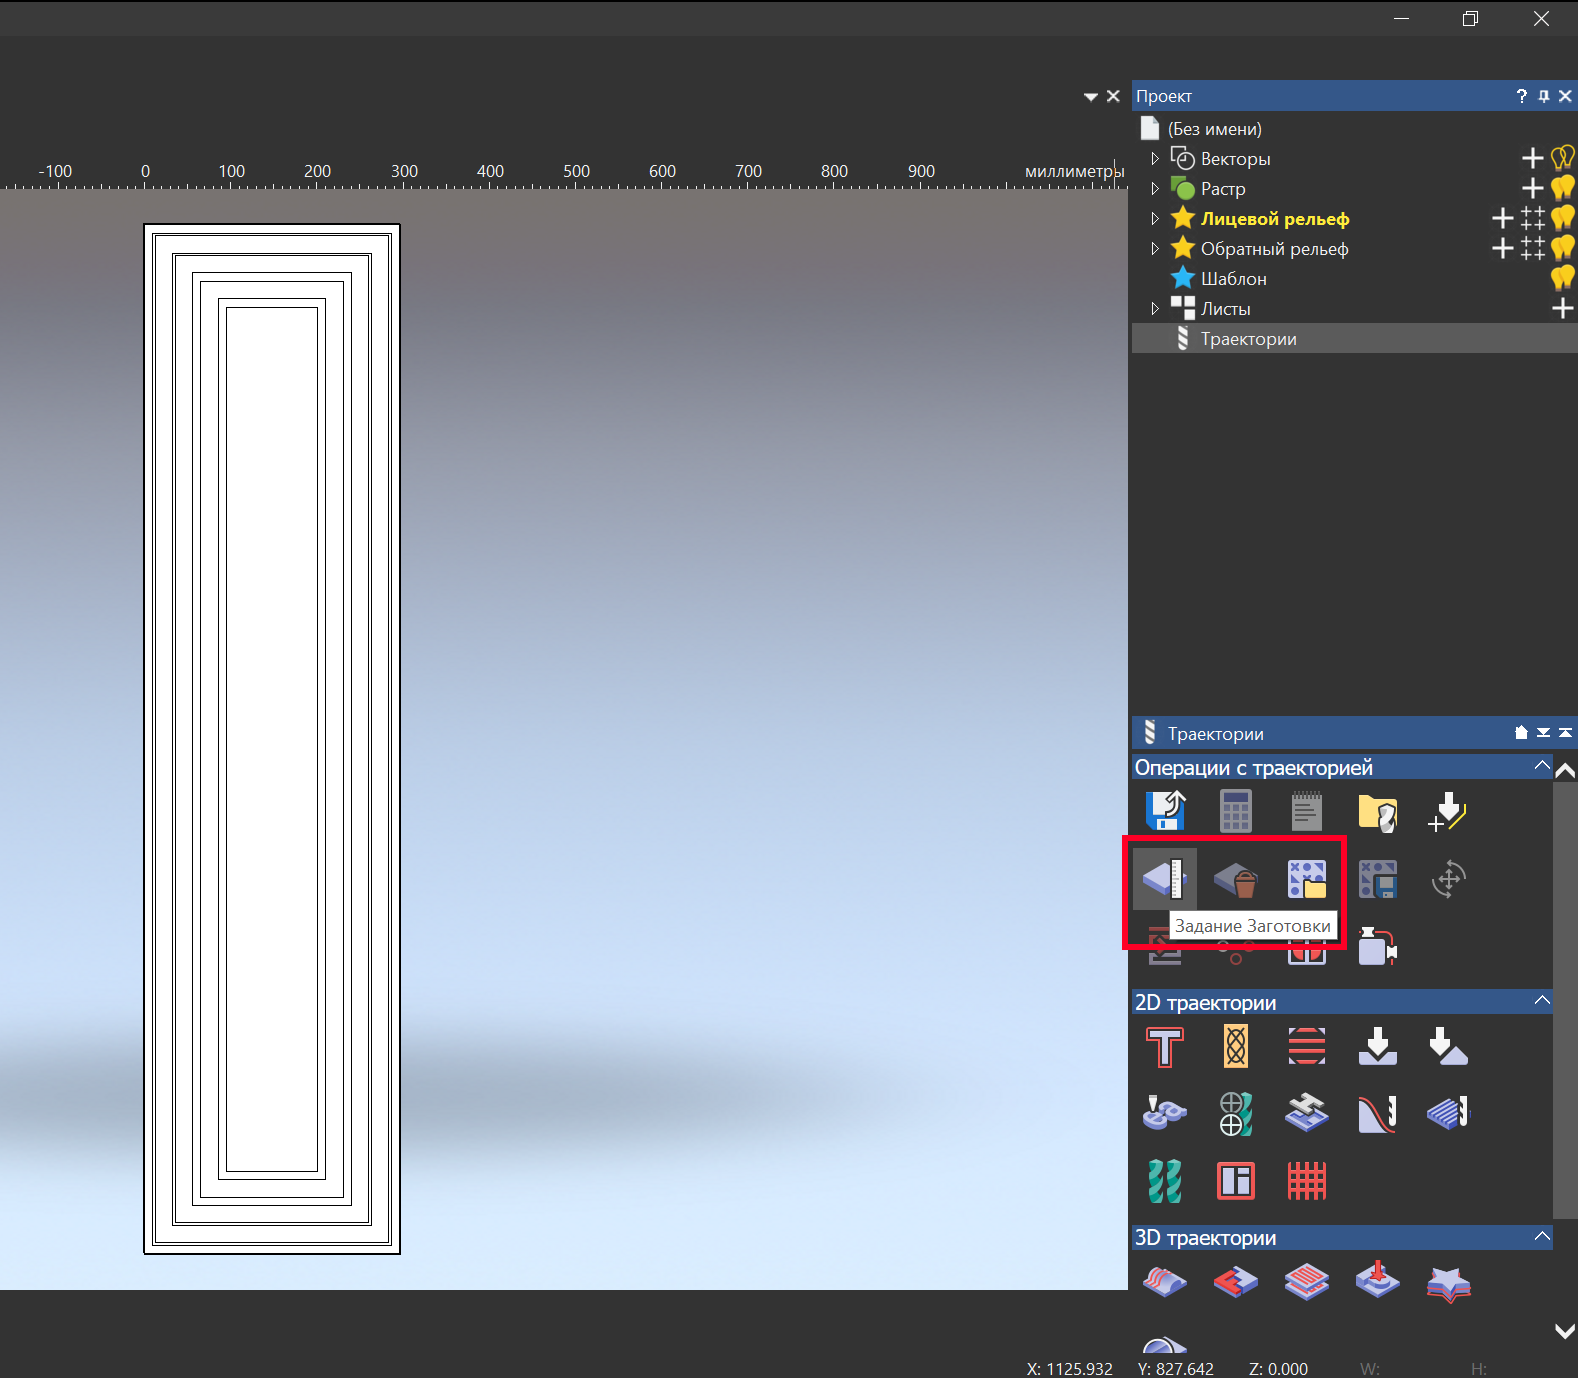The image size is (1578, 1378).
Task: Open the tool database folder icon
Action: (1377, 813)
